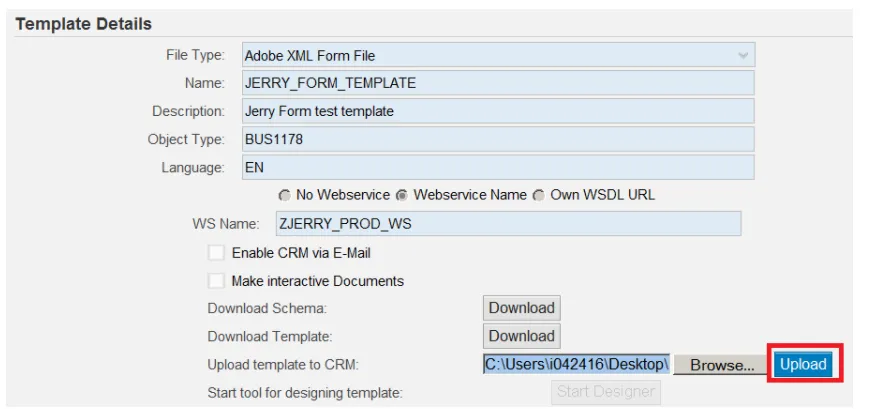
Task: Click the Description input field
Action: tap(498, 111)
